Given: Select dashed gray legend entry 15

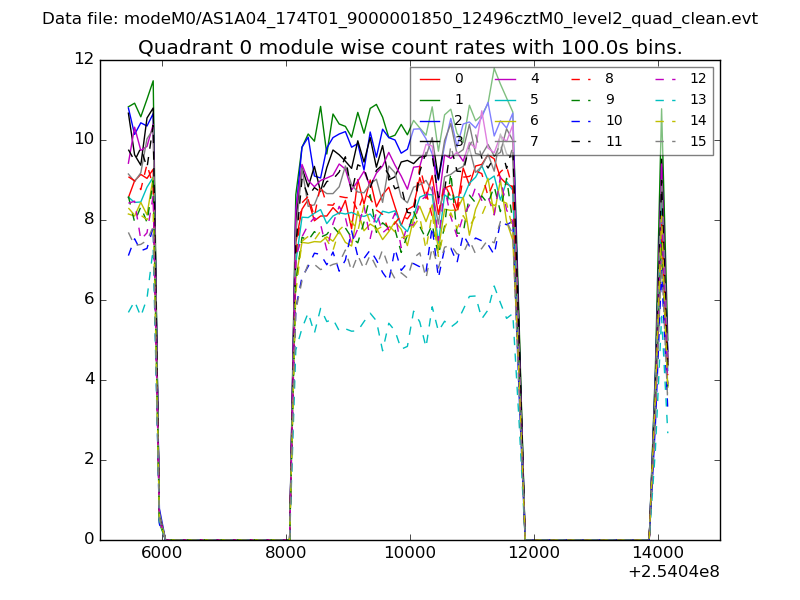Looking at the screenshot, I should point(665,141).
